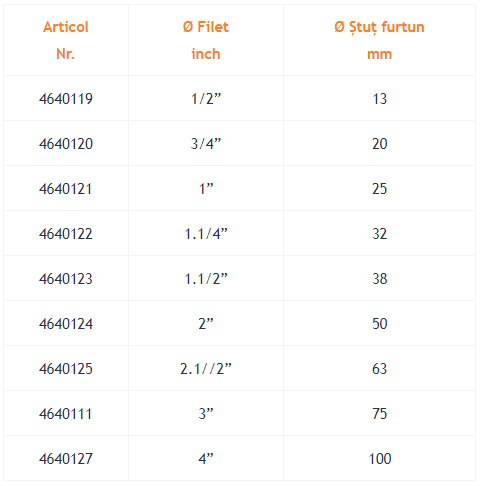Select the hose diameter value 38
This screenshot has width=488, height=486.
point(379,279)
